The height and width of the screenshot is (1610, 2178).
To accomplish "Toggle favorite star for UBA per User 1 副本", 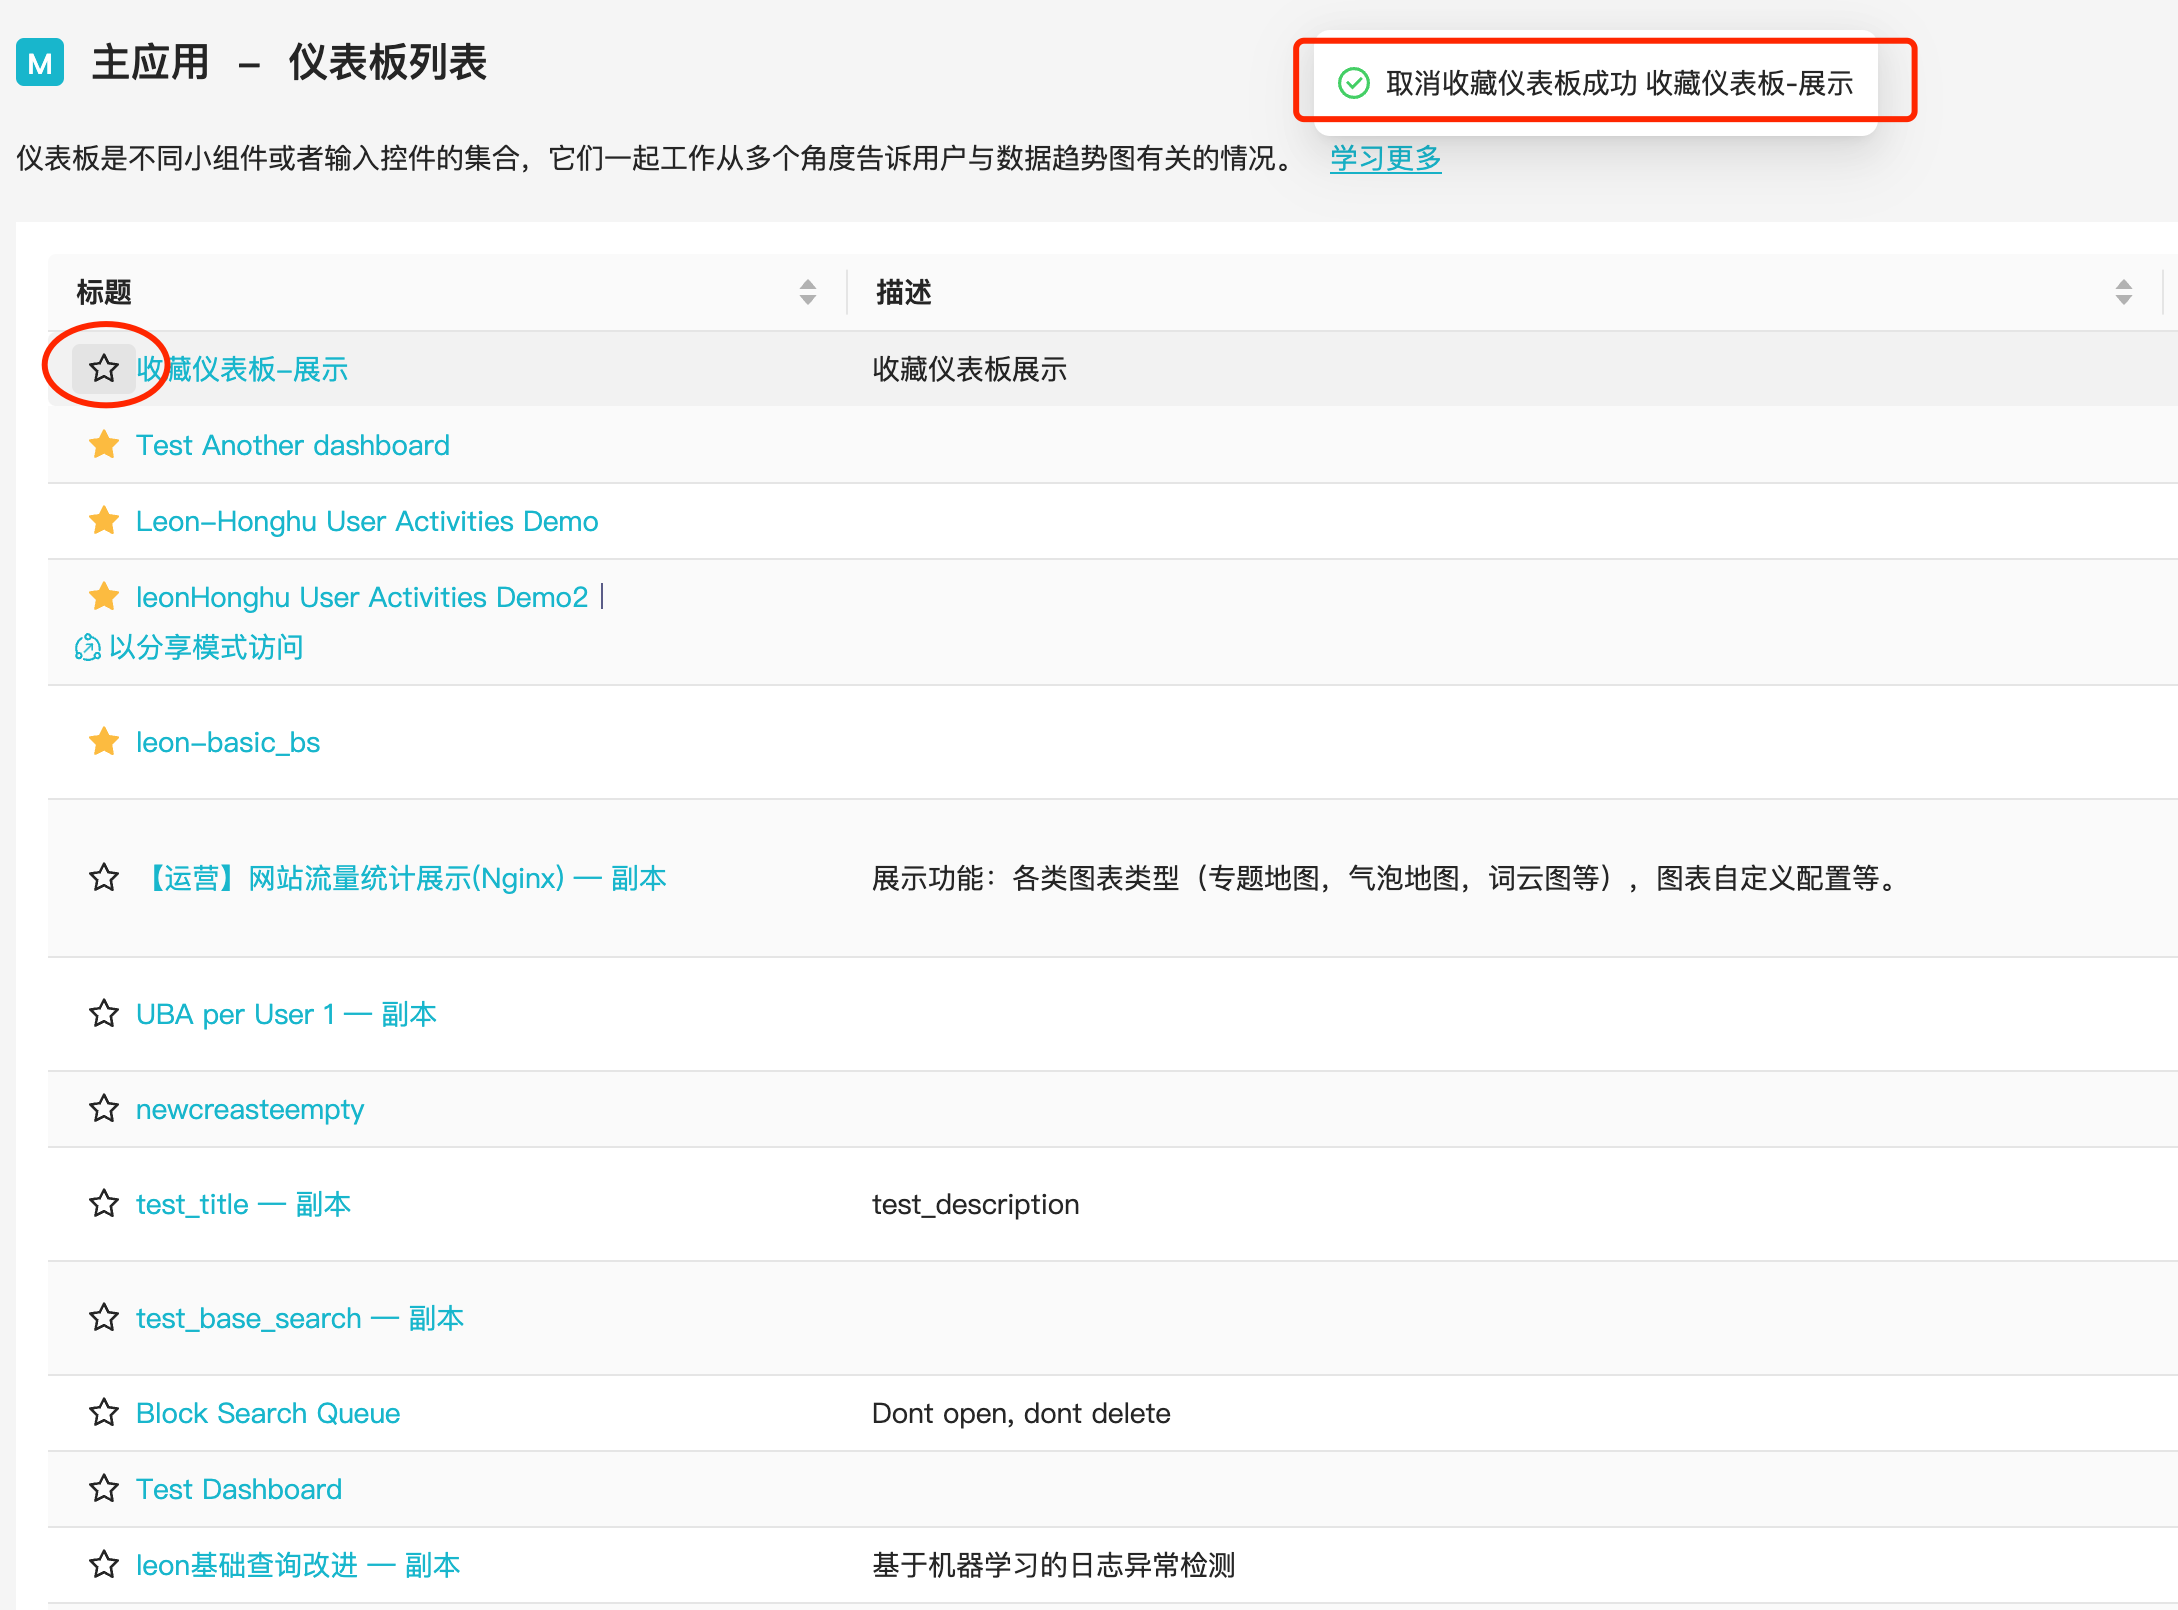I will coord(103,1013).
